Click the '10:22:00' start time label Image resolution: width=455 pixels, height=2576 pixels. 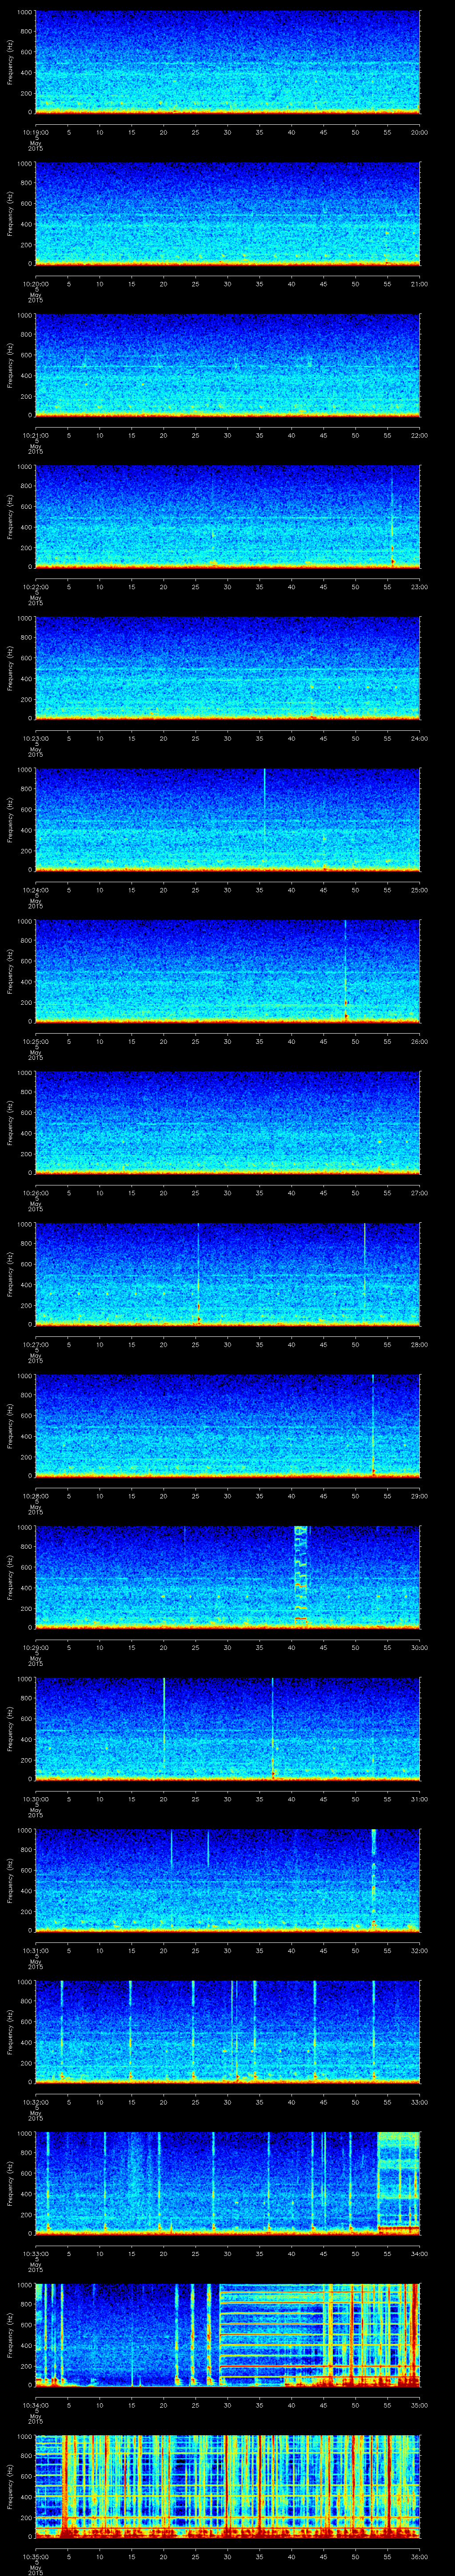[35, 587]
